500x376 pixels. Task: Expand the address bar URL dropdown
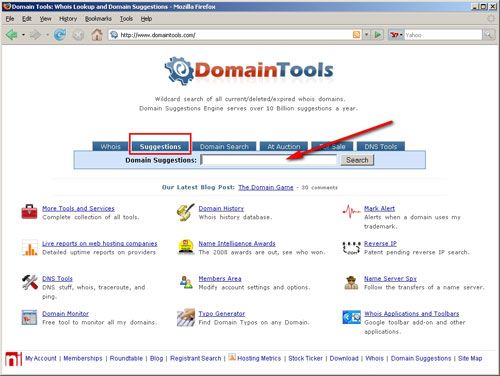tap(367, 35)
